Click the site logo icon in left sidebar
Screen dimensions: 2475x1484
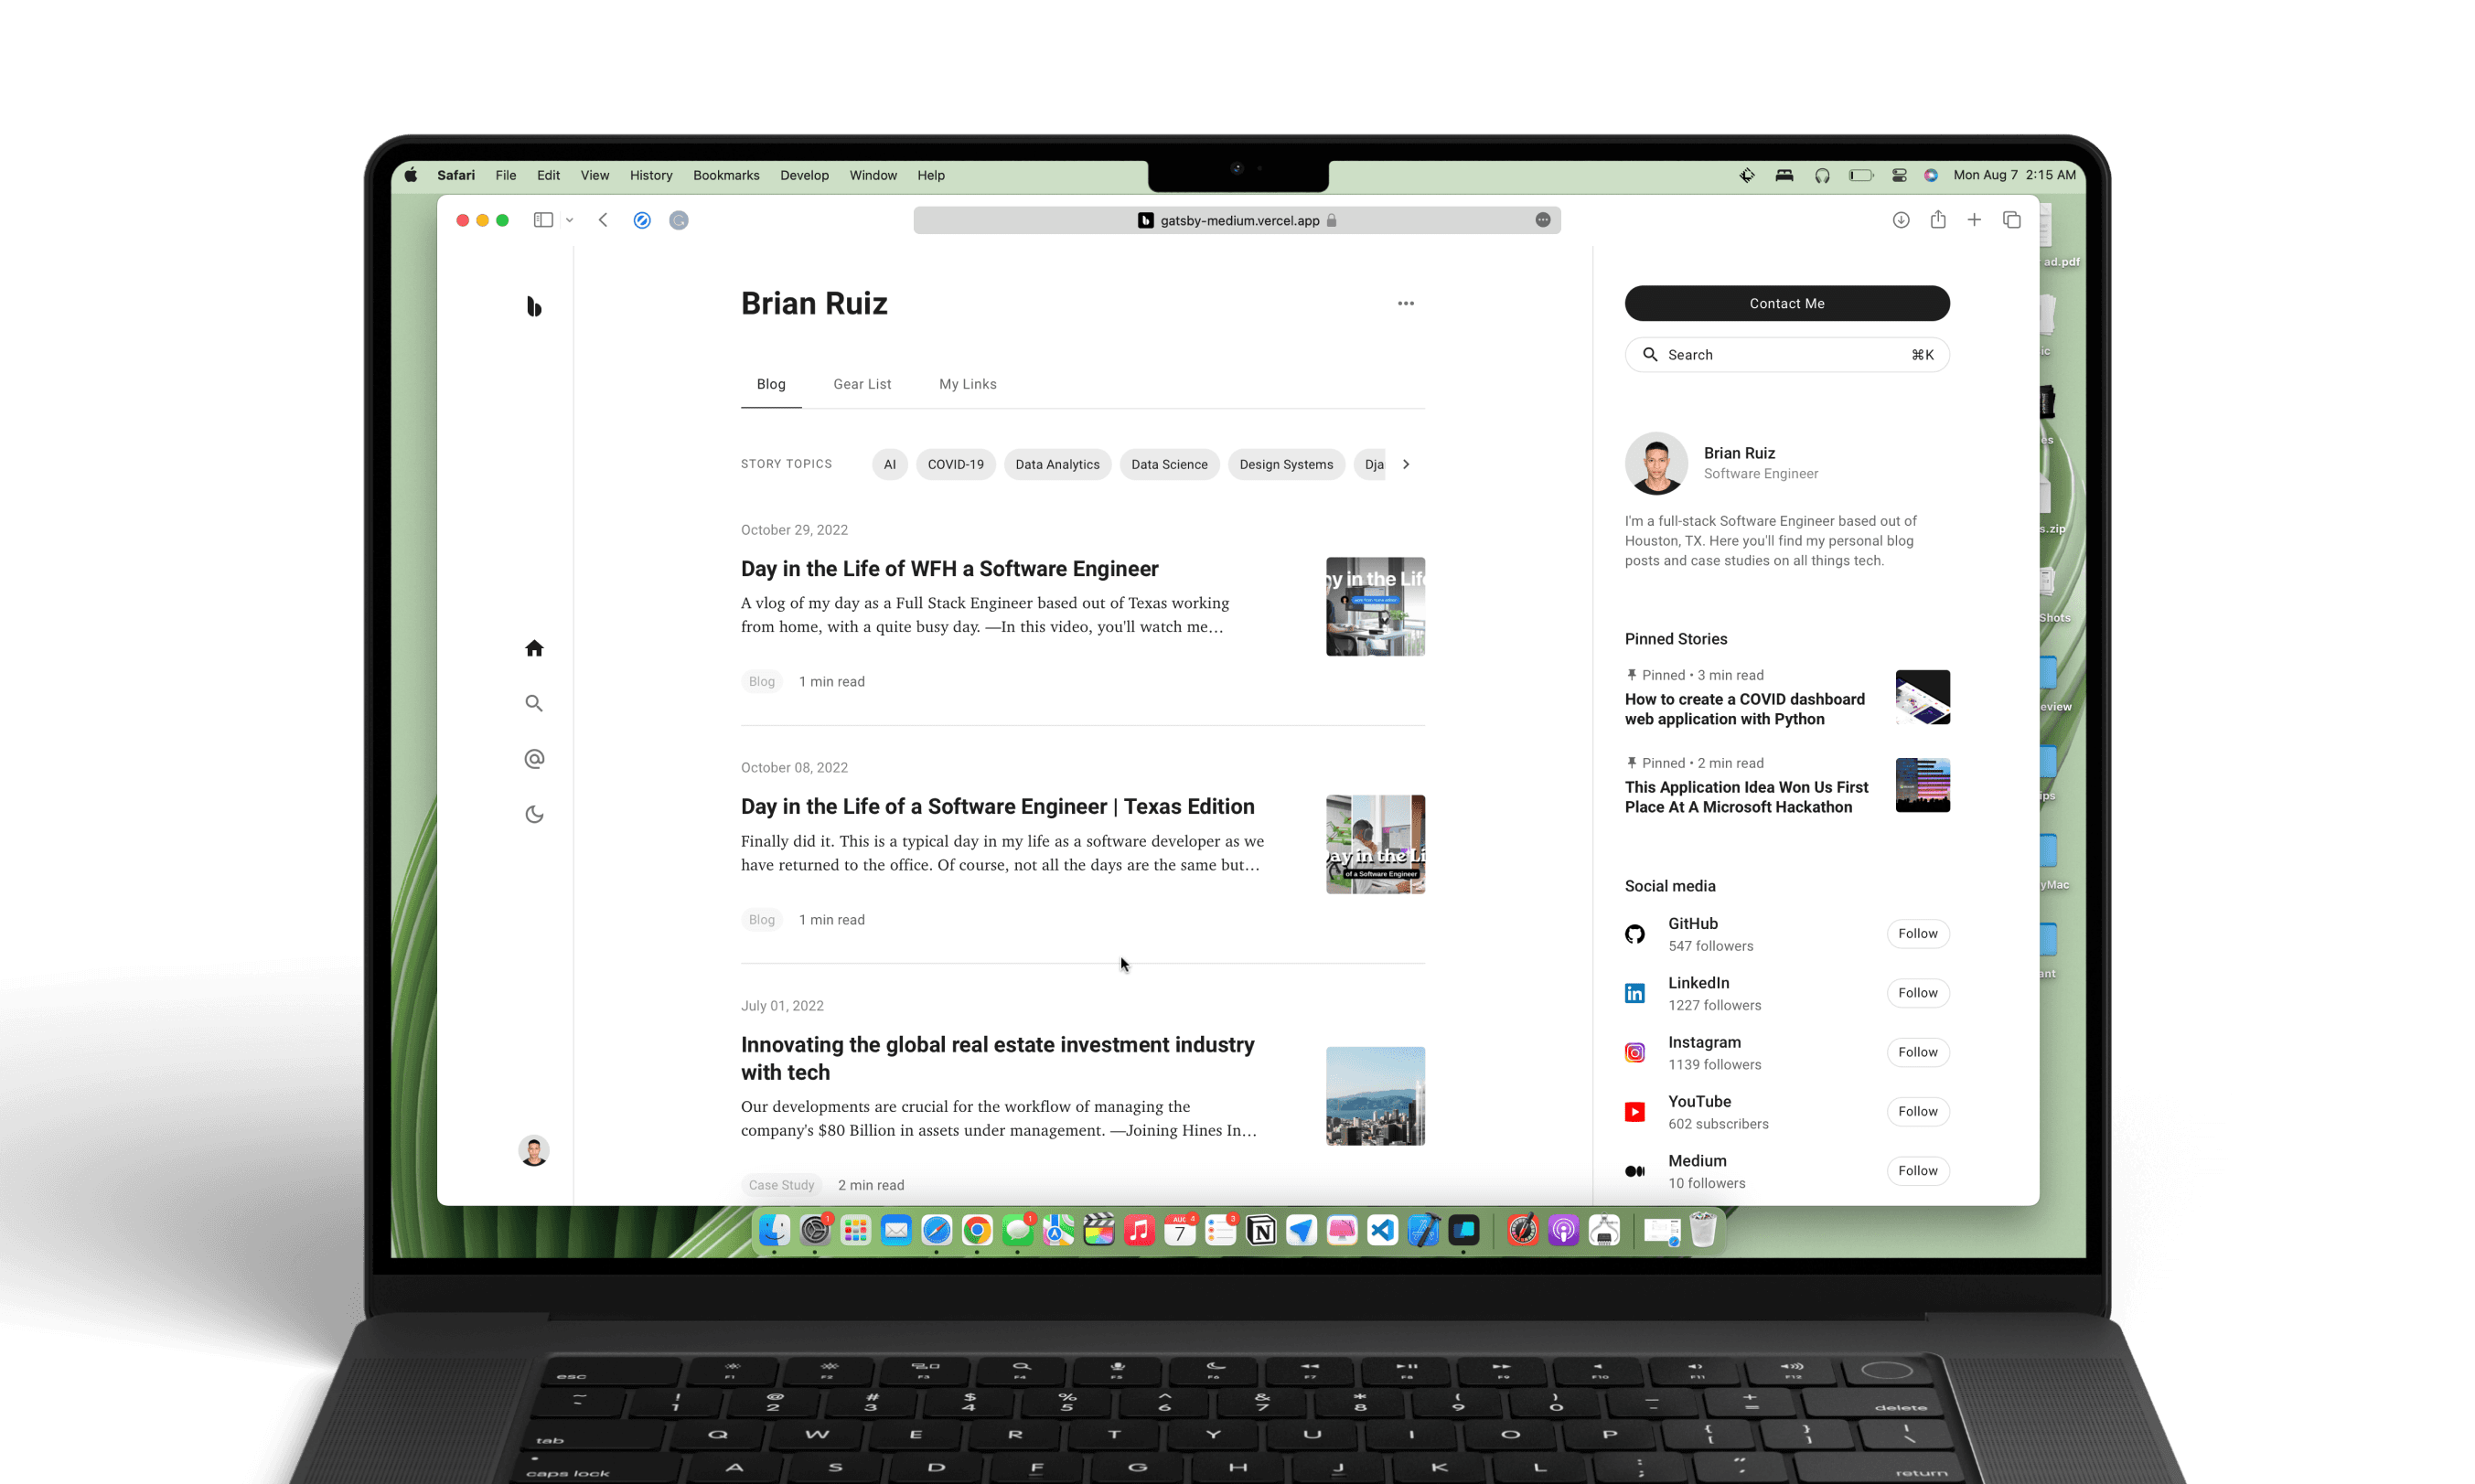pyautogui.click(x=534, y=306)
